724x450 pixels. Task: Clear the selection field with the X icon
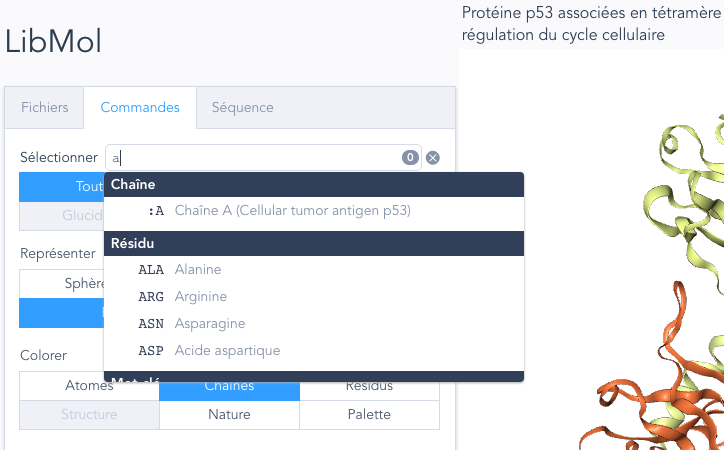(x=433, y=158)
